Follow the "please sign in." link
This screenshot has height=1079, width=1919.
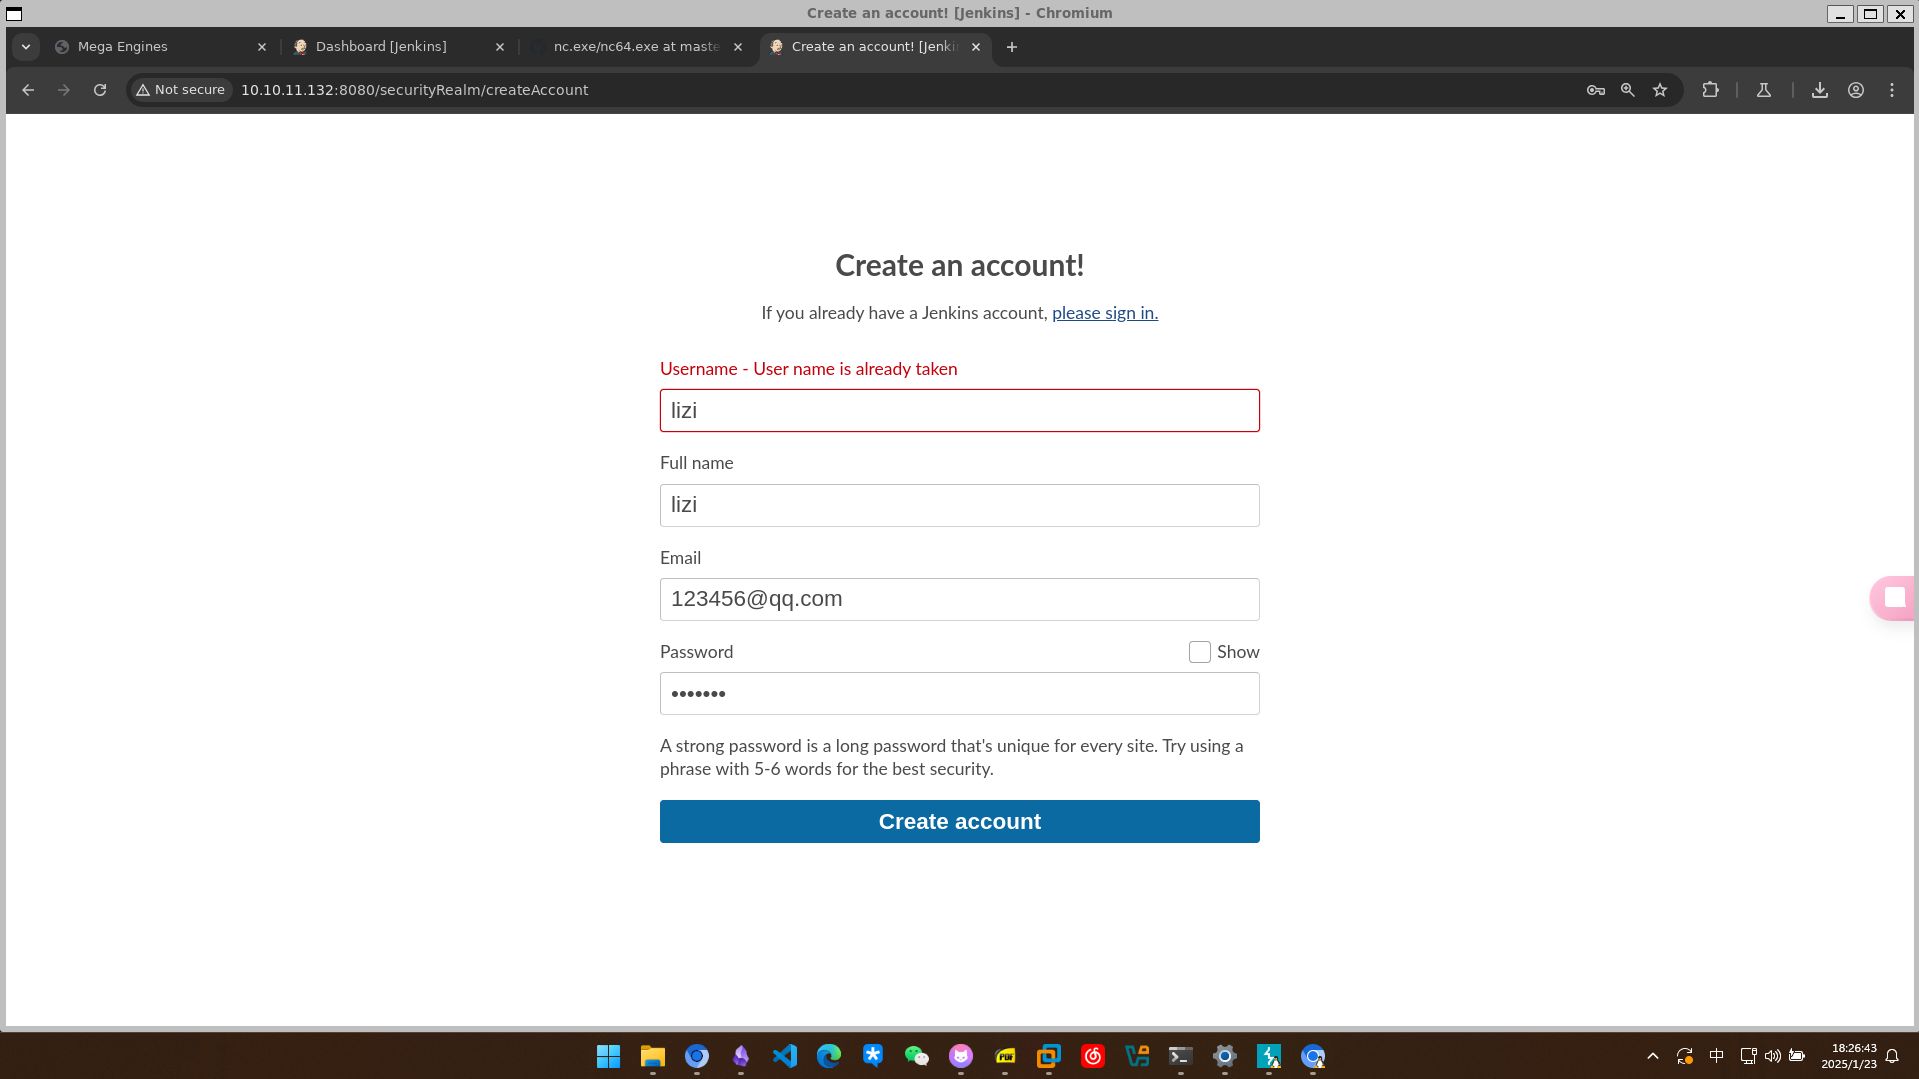1104,313
